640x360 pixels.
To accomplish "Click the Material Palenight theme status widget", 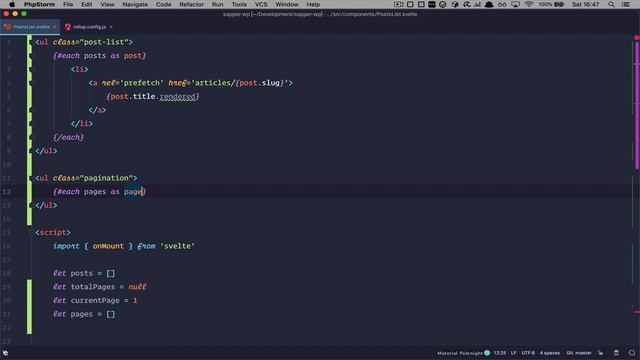I will tap(460, 353).
